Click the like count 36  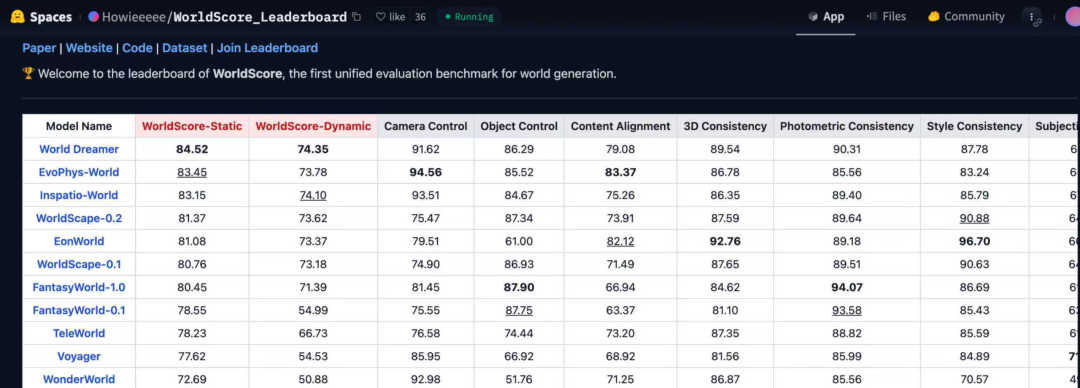point(420,17)
